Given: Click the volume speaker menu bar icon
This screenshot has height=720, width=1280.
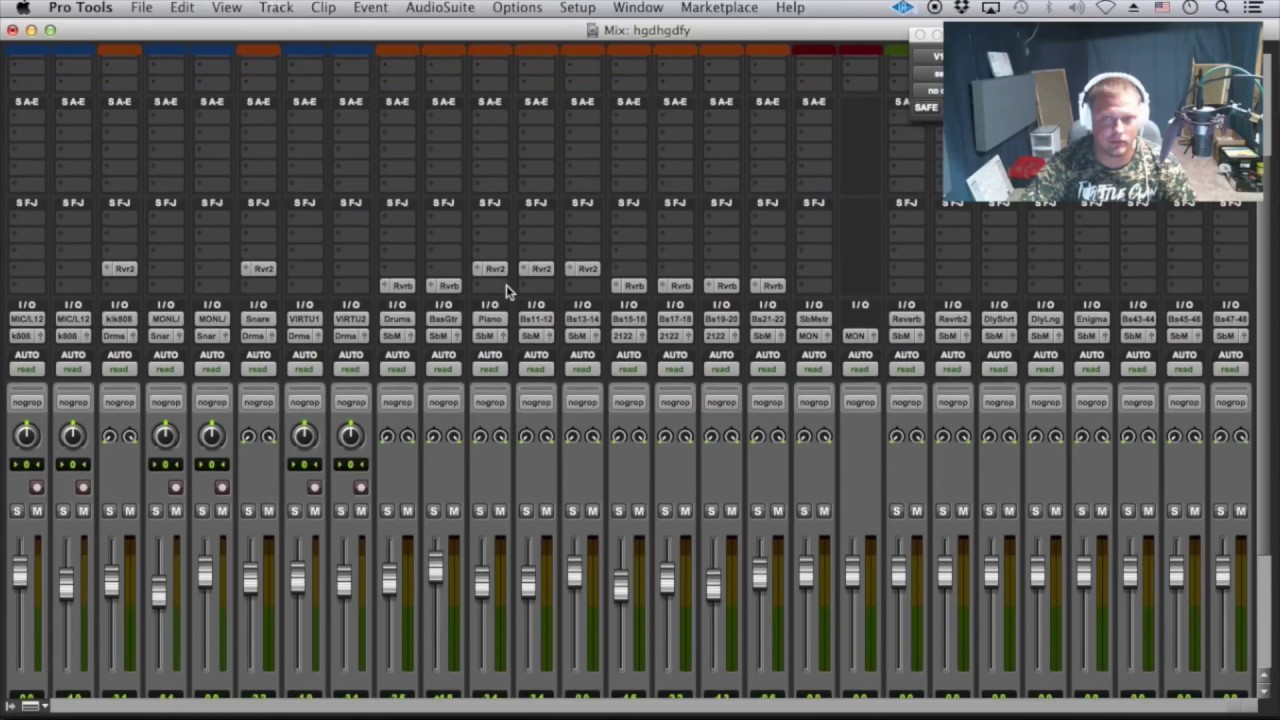Looking at the screenshot, I should click(x=1076, y=8).
